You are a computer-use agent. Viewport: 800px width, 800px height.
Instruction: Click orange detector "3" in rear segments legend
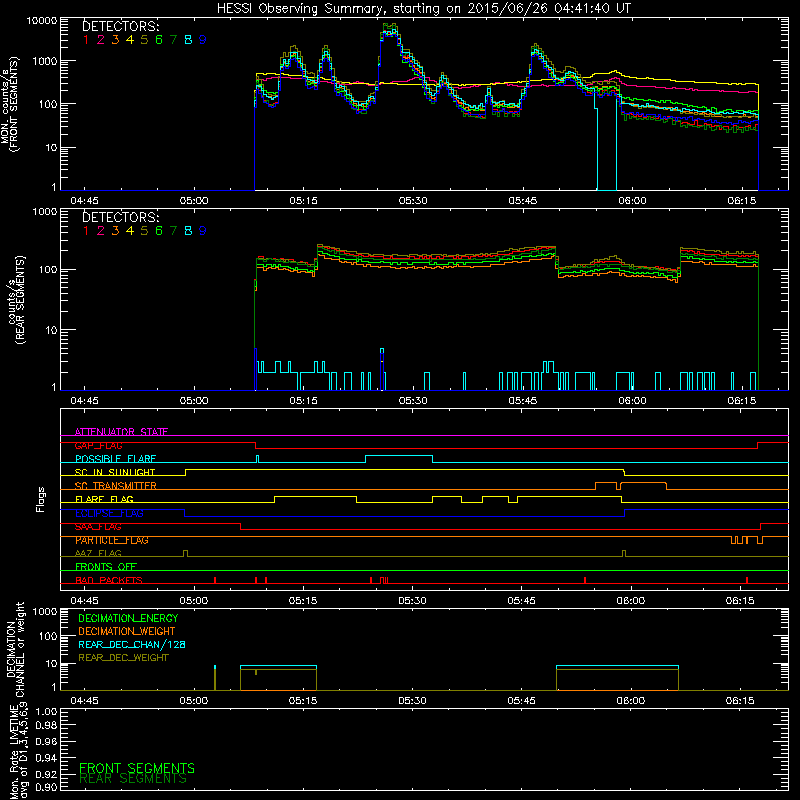point(115,231)
